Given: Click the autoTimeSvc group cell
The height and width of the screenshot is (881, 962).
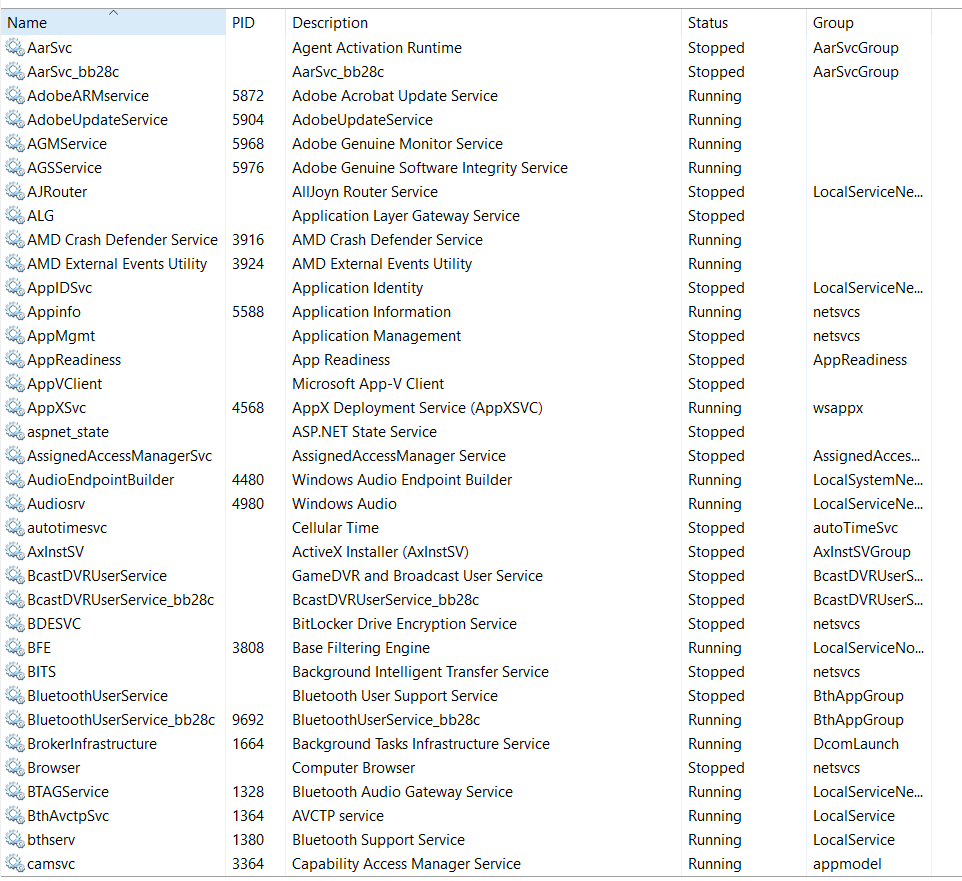Looking at the screenshot, I should pos(855,527).
